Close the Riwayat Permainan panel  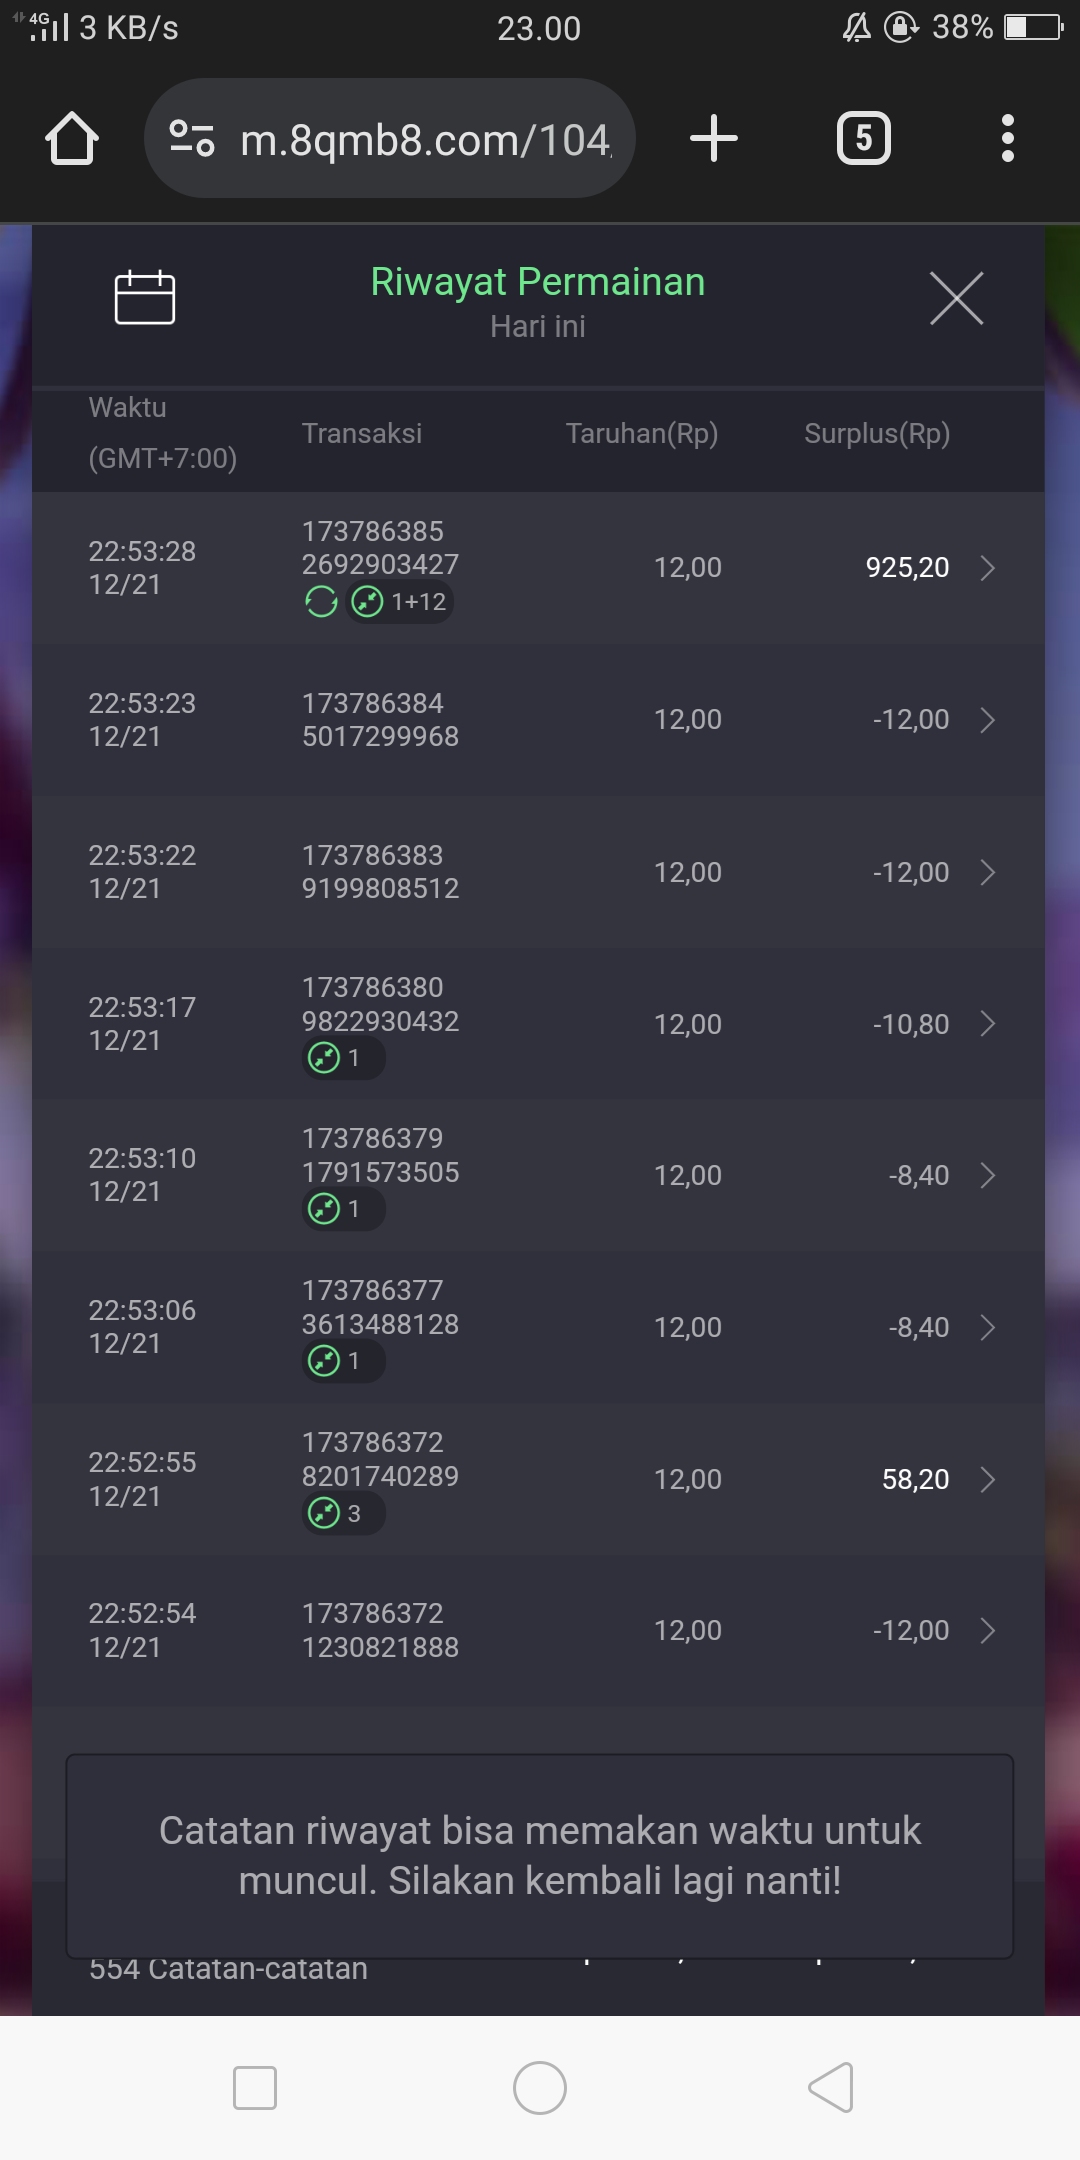(956, 298)
